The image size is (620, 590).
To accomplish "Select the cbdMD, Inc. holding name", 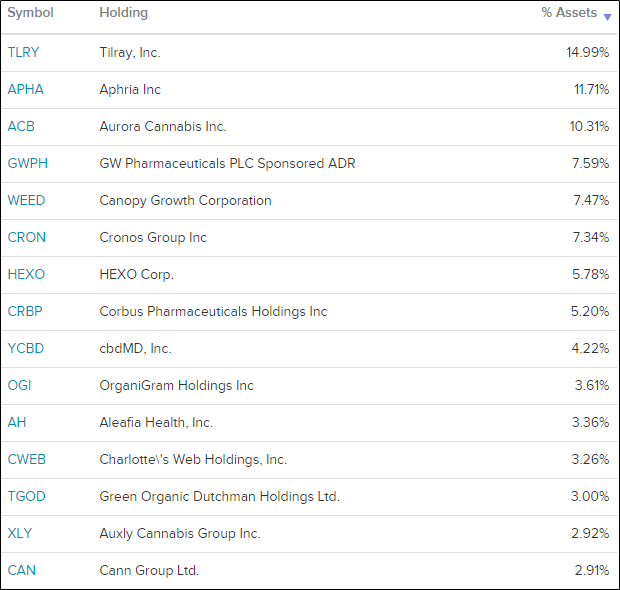I will [135, 348].
